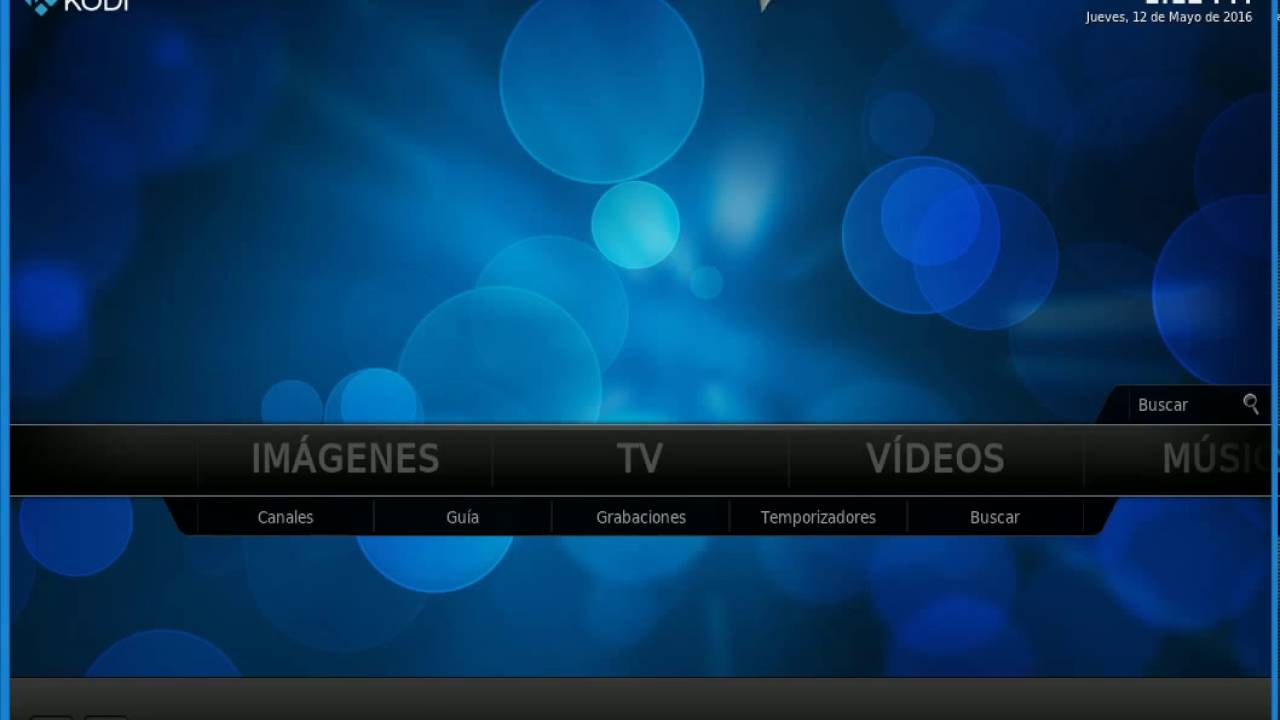Show Grabaciones recordings list
The image size is (1280, 720).
[641, 517]
